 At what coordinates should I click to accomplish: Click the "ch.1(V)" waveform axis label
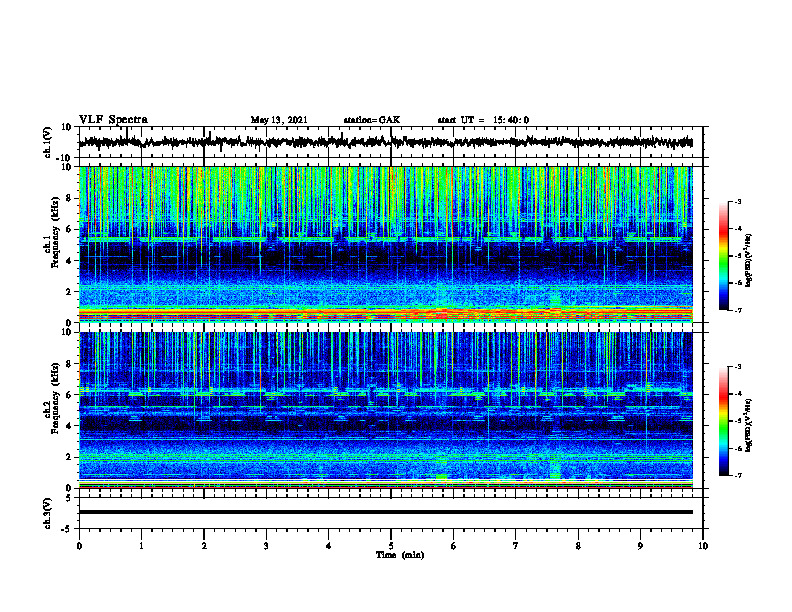[48, 142]
